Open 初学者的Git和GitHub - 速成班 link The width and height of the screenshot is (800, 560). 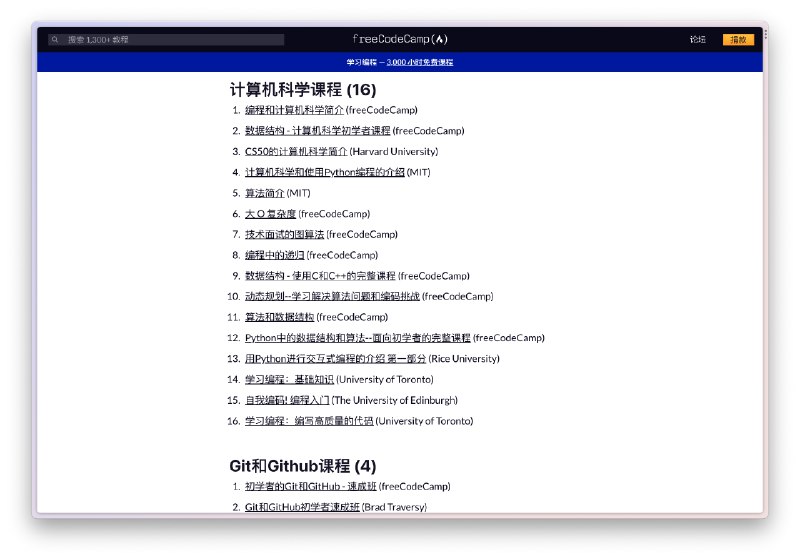(311, 487)
